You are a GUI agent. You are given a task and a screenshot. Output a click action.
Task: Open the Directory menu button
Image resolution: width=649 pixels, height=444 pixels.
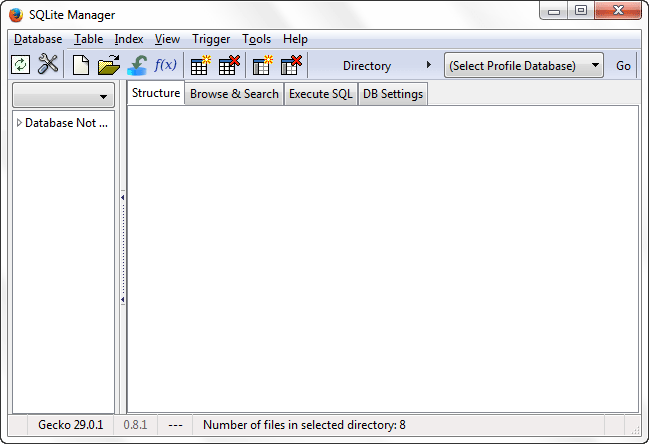[387, 65]
